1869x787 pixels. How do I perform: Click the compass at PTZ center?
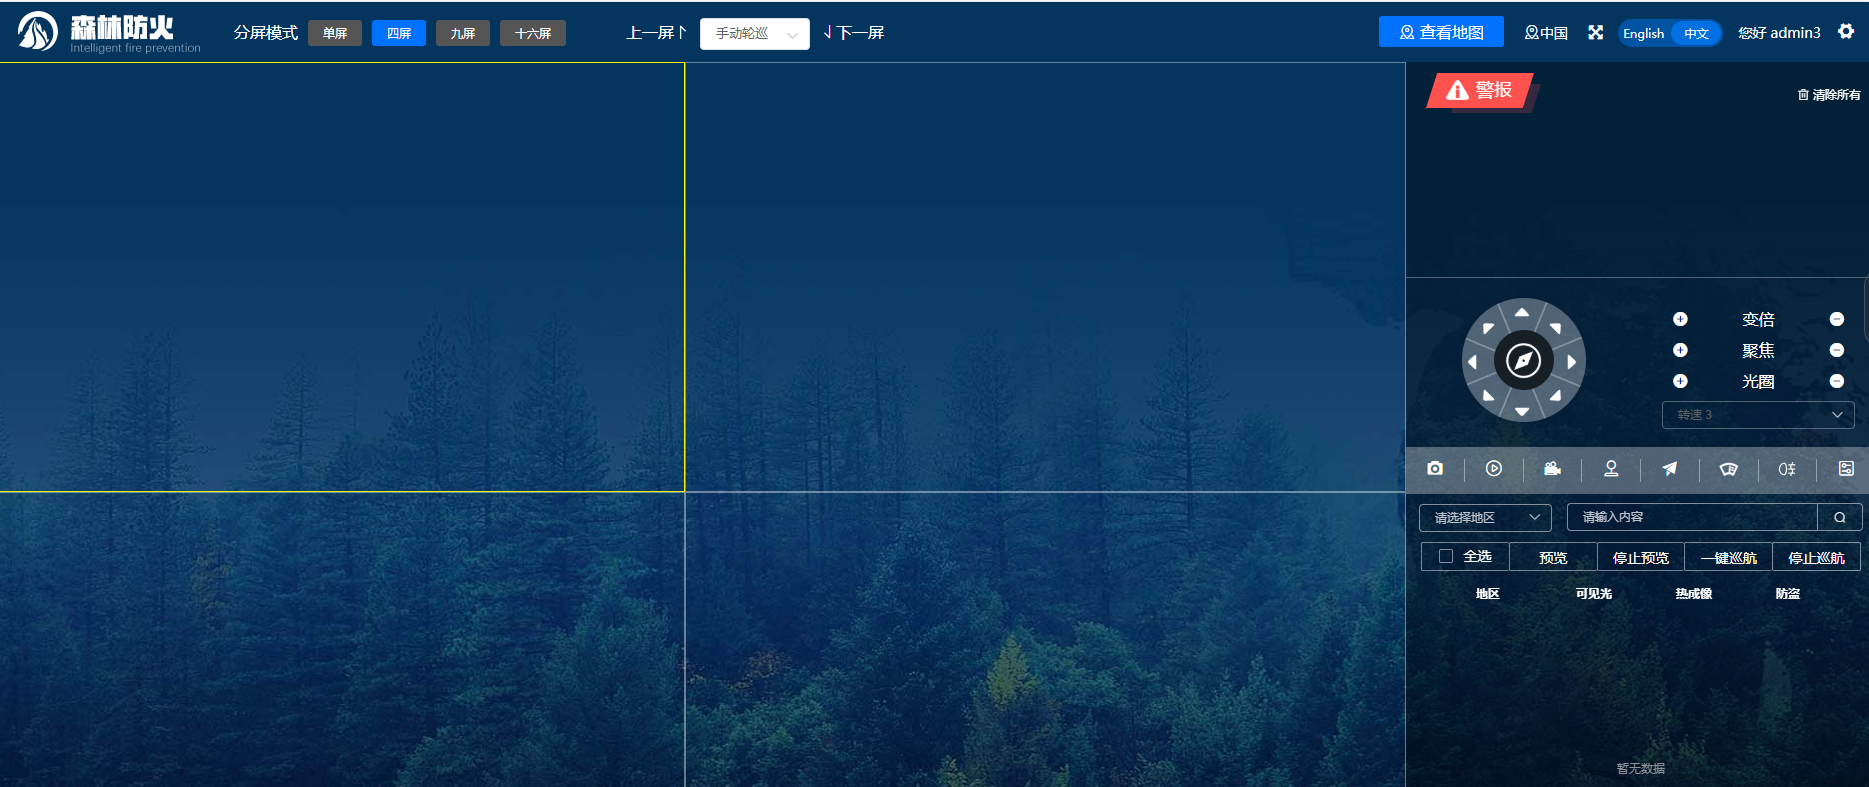1523,361
